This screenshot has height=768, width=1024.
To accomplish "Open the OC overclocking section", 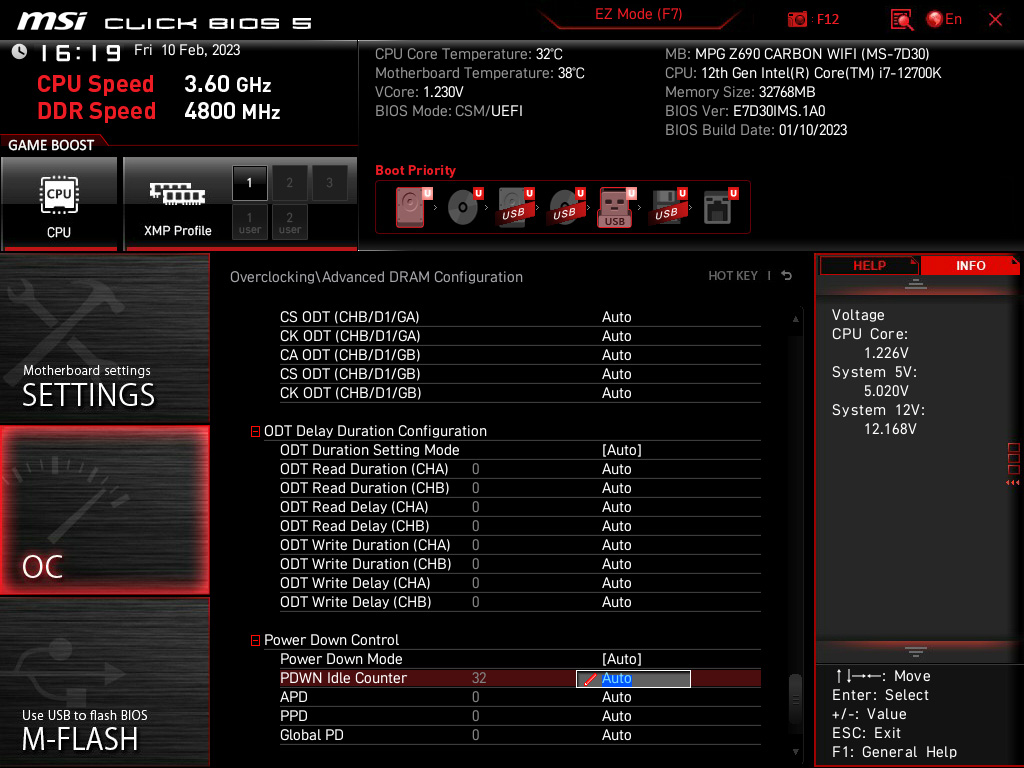I will [x=104, y=511].
